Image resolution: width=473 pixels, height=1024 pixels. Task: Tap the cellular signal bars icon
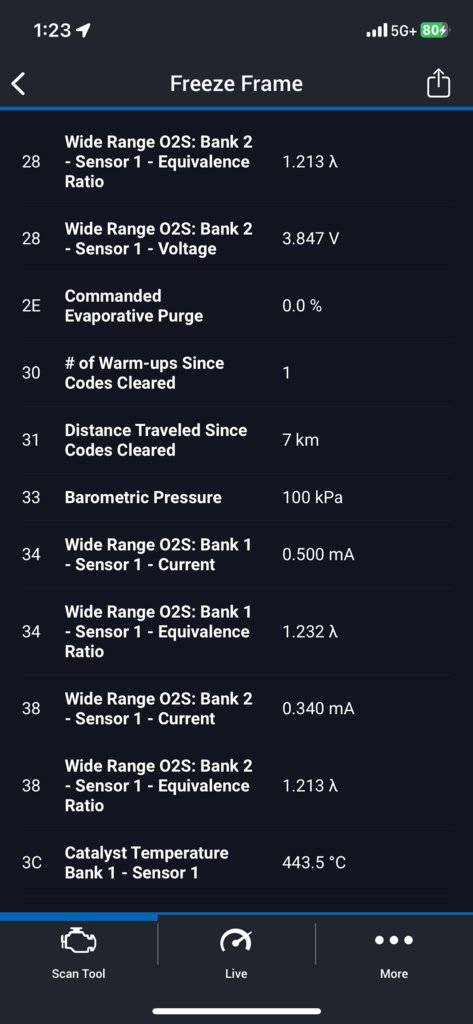pos(376,30)
